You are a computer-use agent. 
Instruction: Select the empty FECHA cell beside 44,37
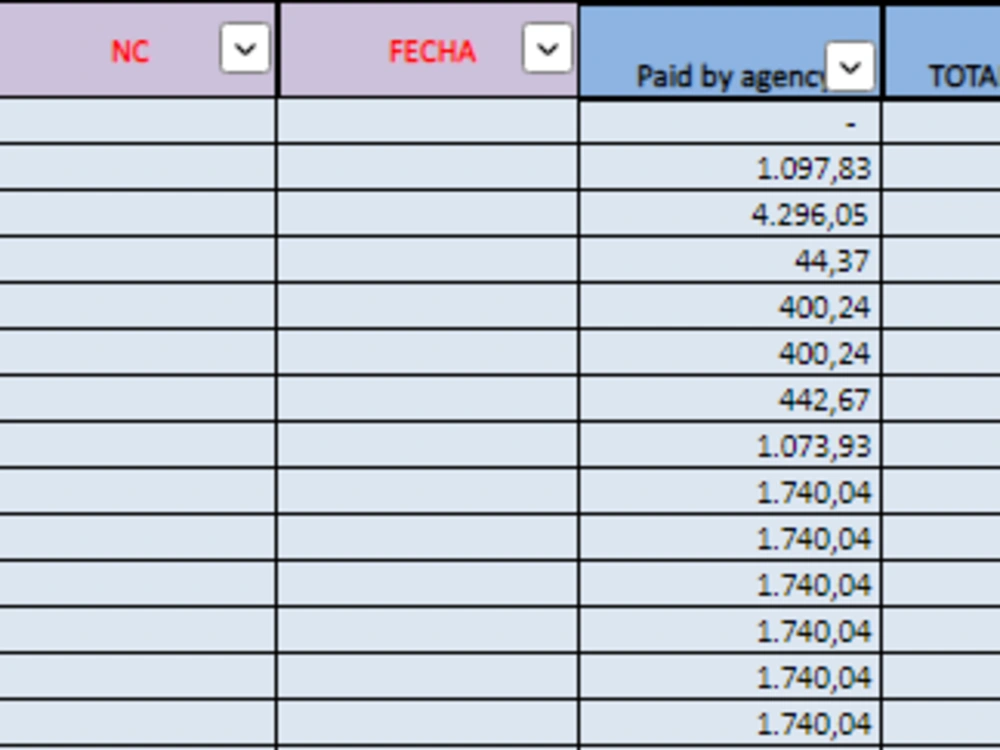coord(429,260)
